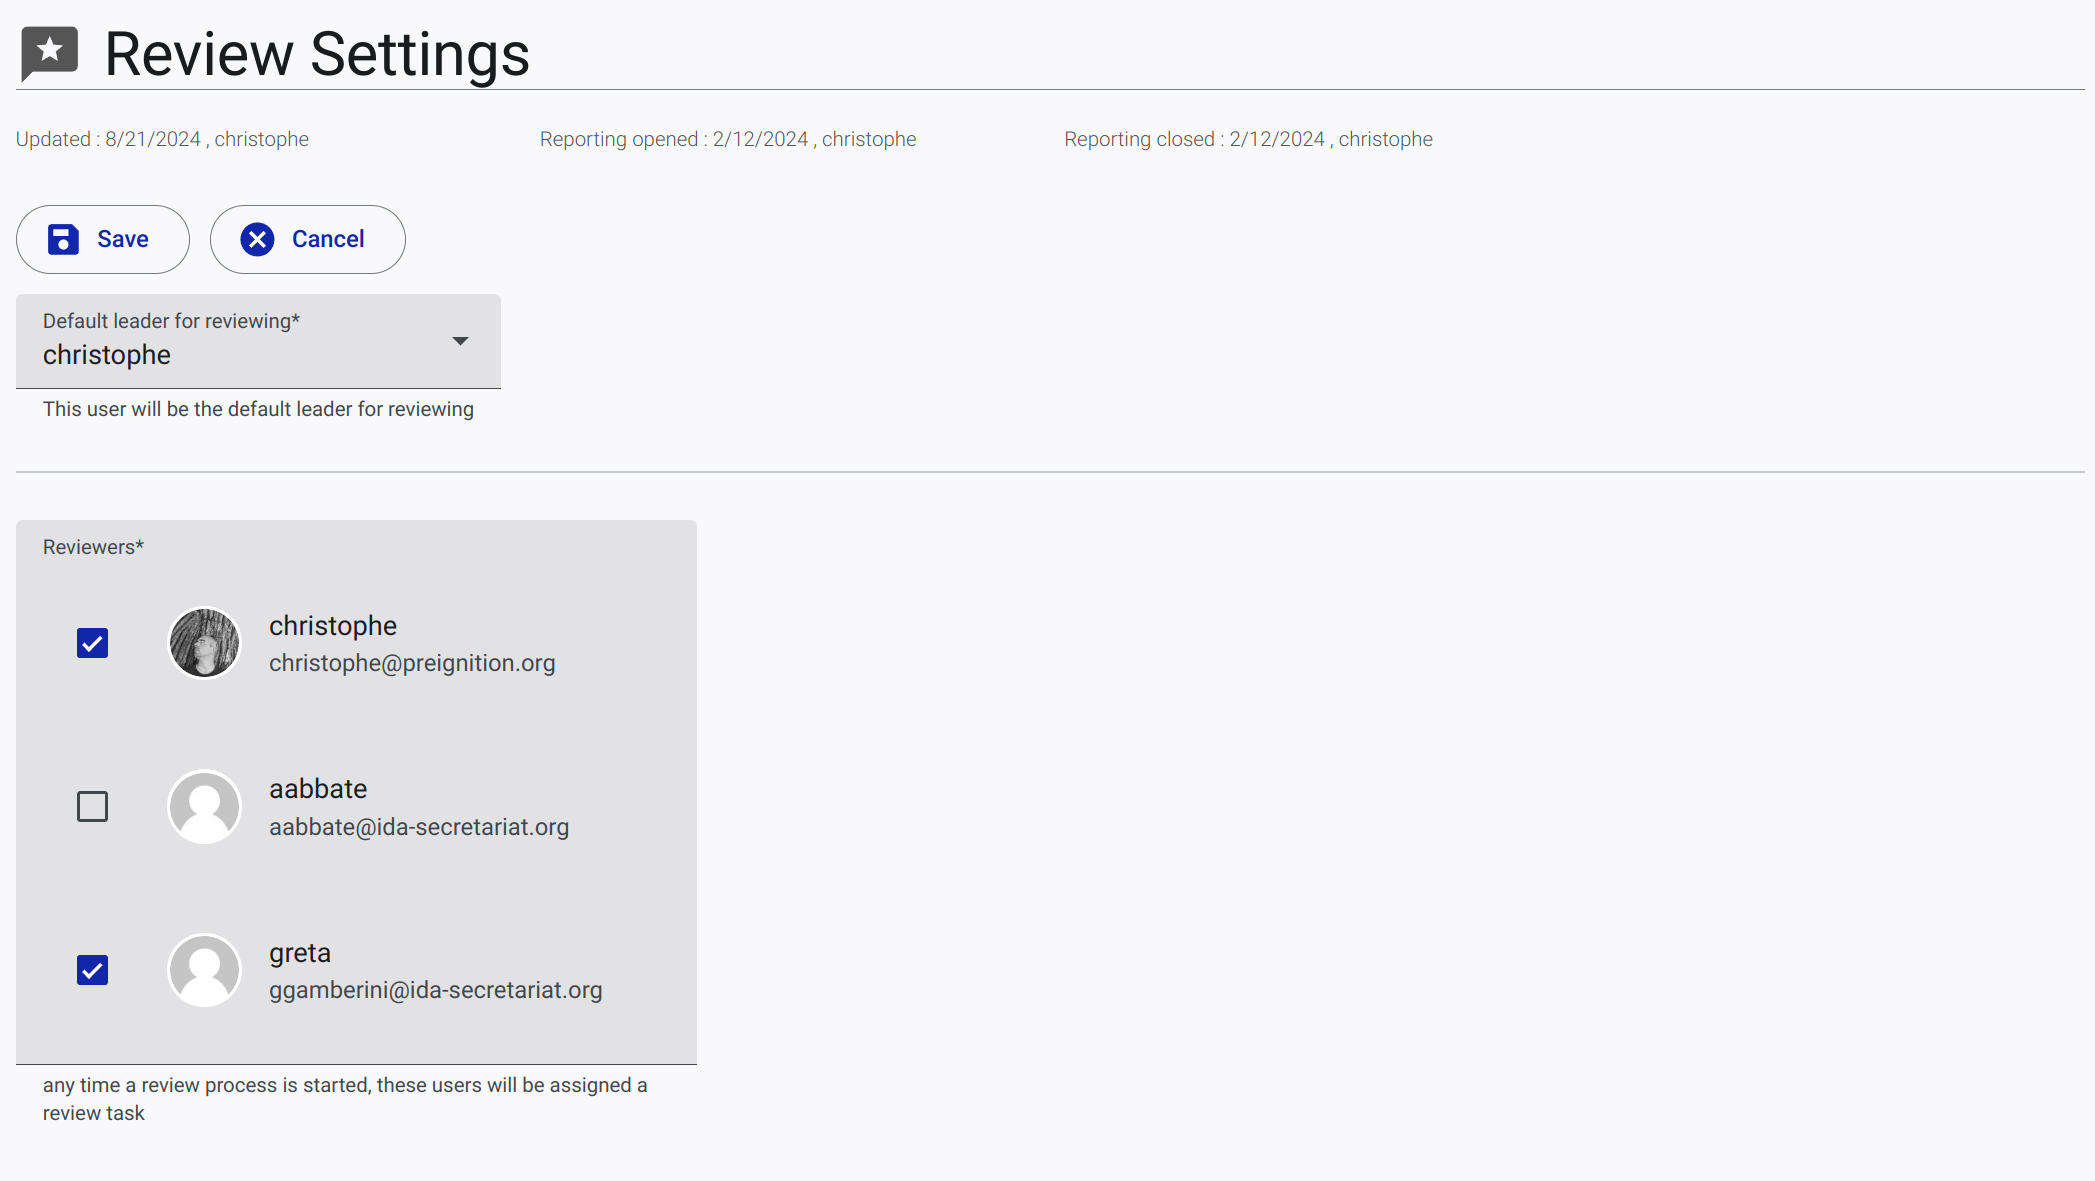Click the floppy disk save icon
Image resolution: width=2095 pixels, height=1181 pixels.
point(63,239)
